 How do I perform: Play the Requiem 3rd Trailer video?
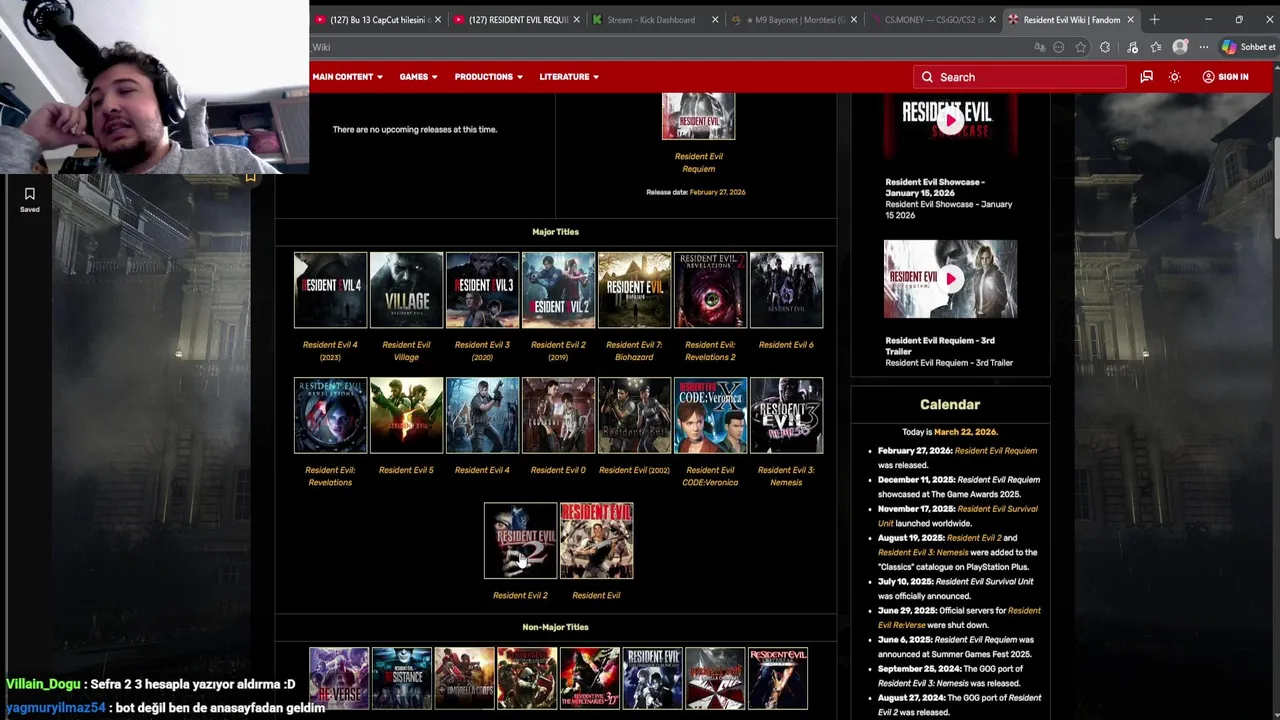(950, 279)
